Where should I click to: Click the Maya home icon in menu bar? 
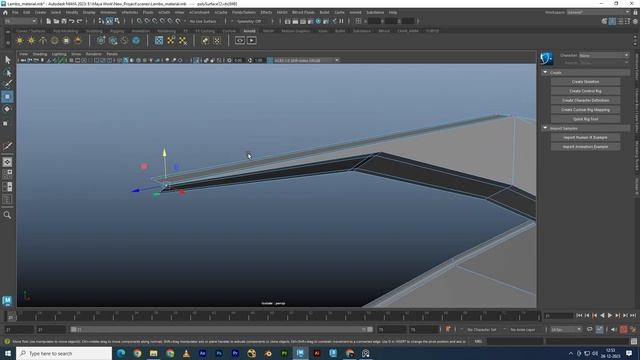[5, 12]
